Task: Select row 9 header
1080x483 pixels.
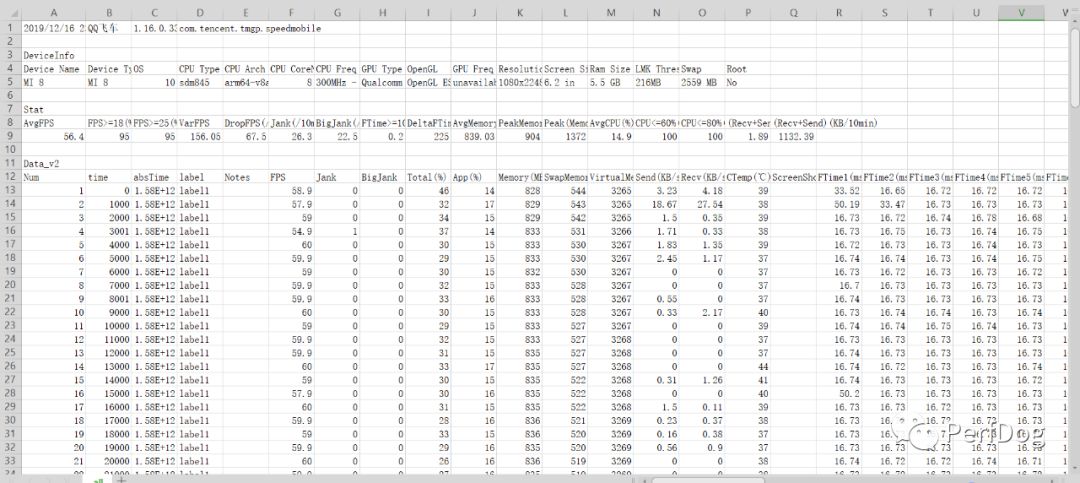Action: 10,136
